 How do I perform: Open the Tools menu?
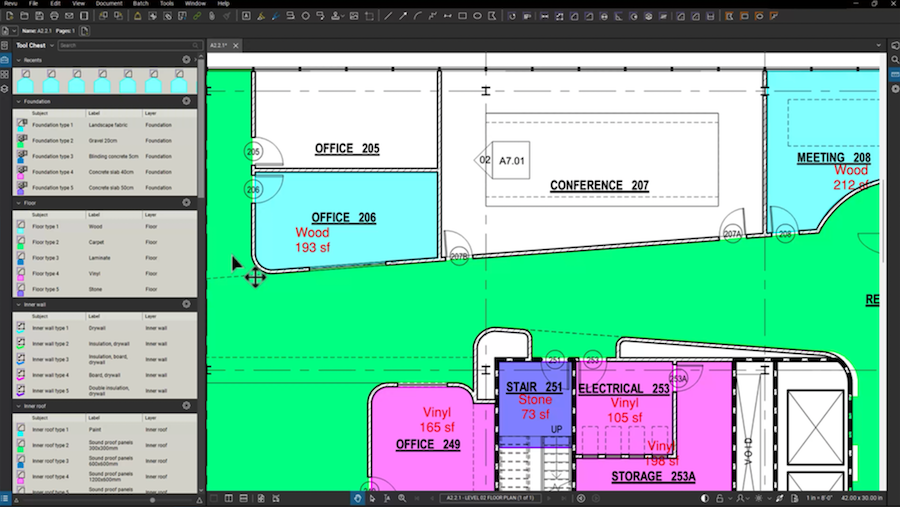coord(167,3)
